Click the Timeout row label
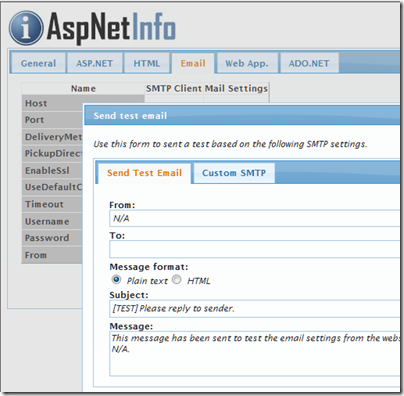The image size is (404, 396). (44, 204)
